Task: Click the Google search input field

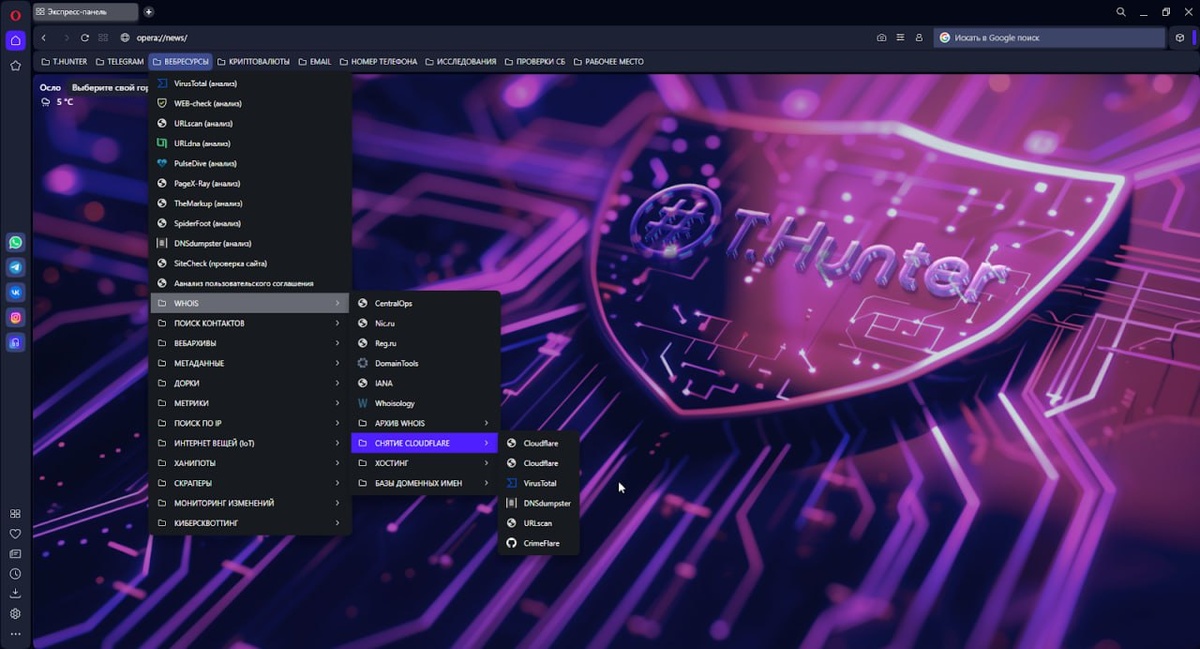Action: pyautogui.click(x=1050, y=38)
